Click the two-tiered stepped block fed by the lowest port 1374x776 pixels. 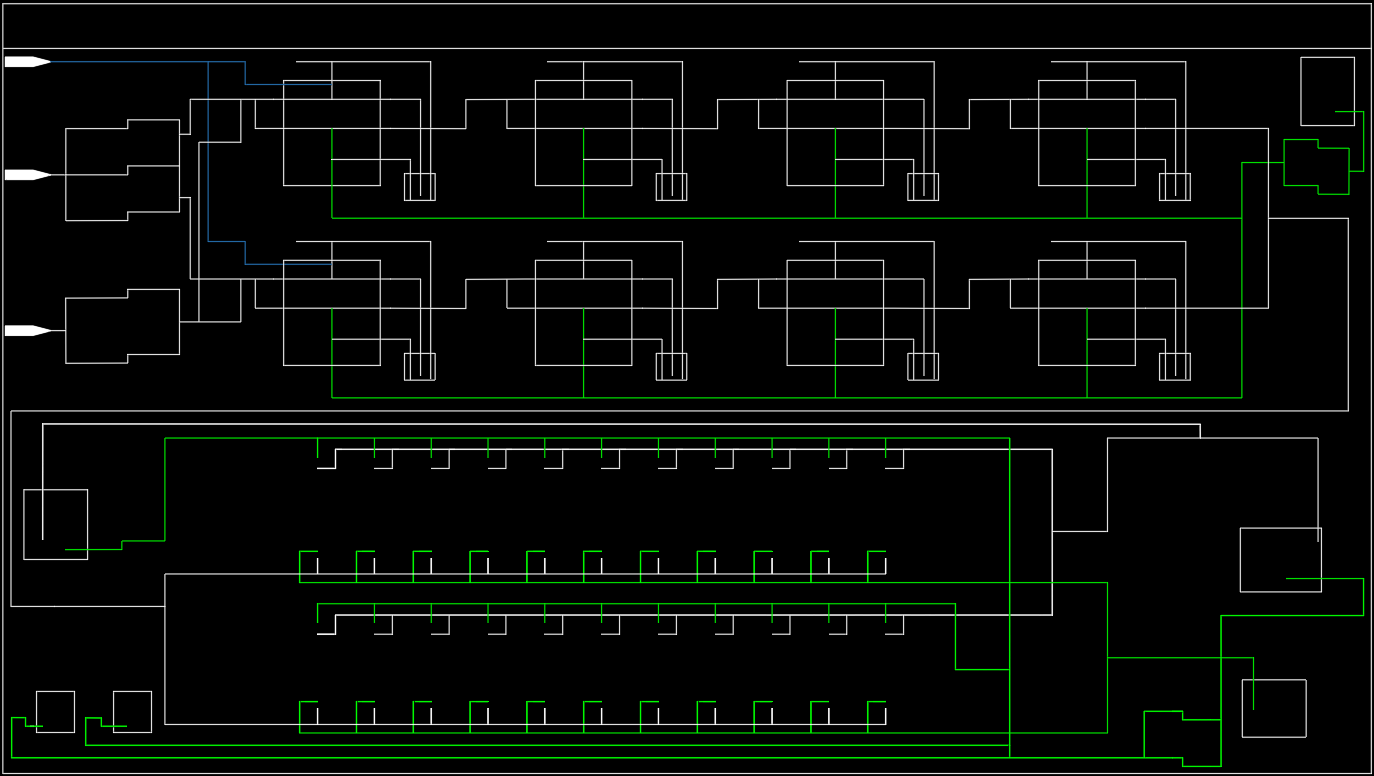point(122,326)
